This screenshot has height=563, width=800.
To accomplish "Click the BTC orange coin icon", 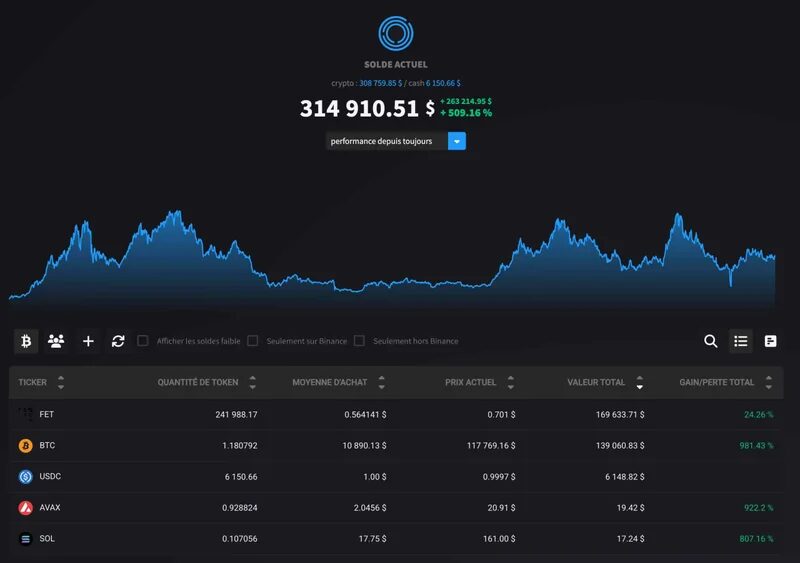I will [x=26, y=446].
